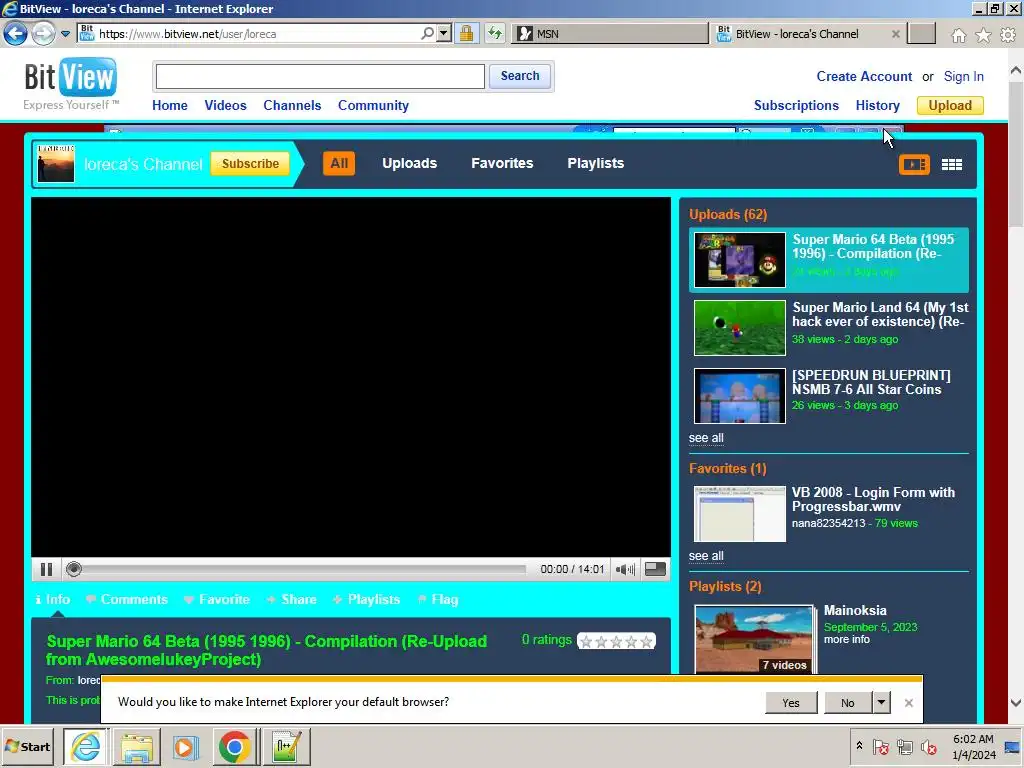Image resolution: width=1024 pixels, height=768 pixels.
Task: Rate the video with five stars
Action: [x=647, y=641]
